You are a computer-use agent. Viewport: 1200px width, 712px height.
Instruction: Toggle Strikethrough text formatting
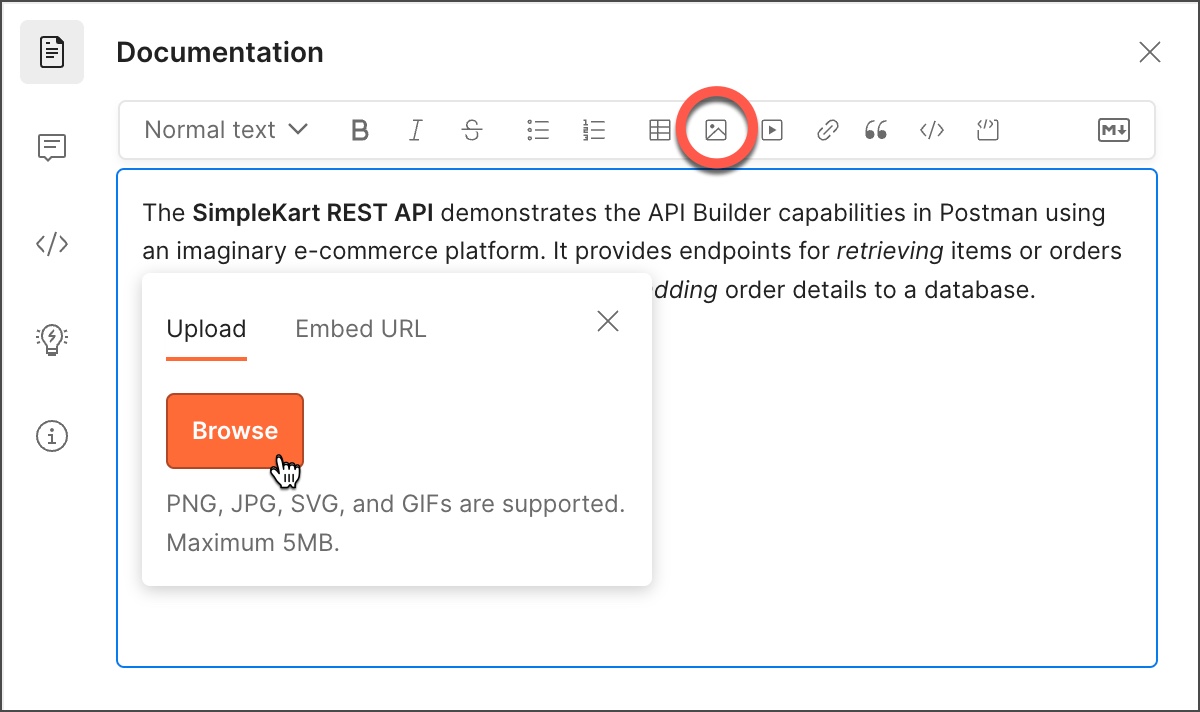click(472, 130)
